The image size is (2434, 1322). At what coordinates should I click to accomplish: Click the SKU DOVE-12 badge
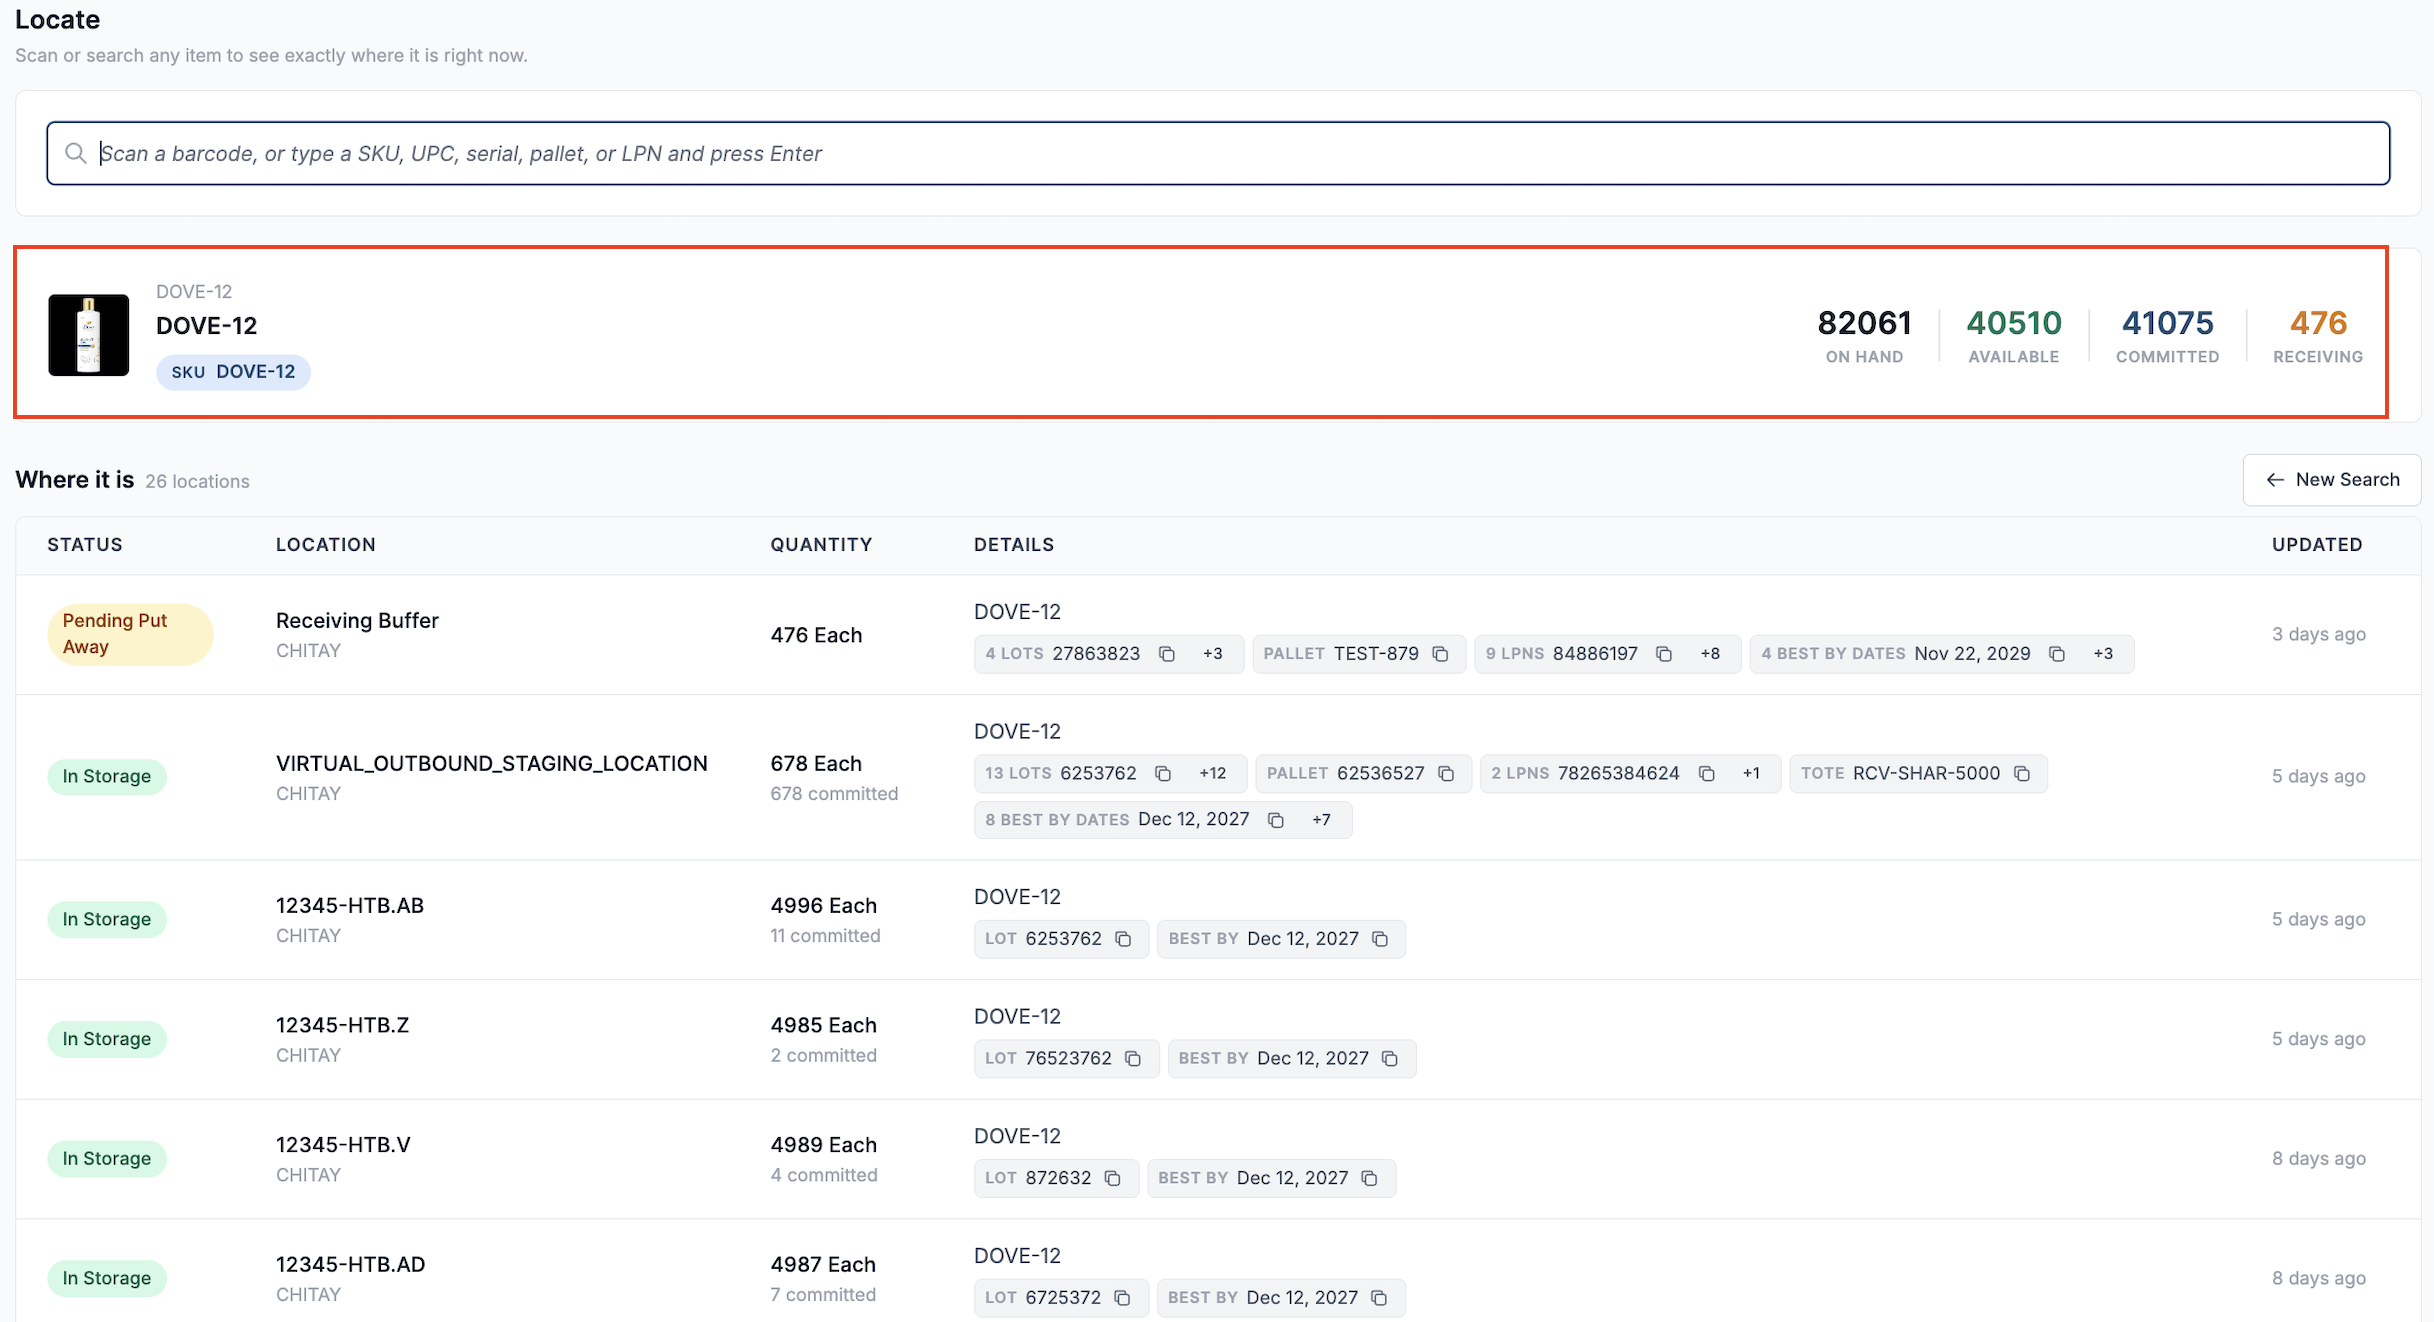pos(233,372)
